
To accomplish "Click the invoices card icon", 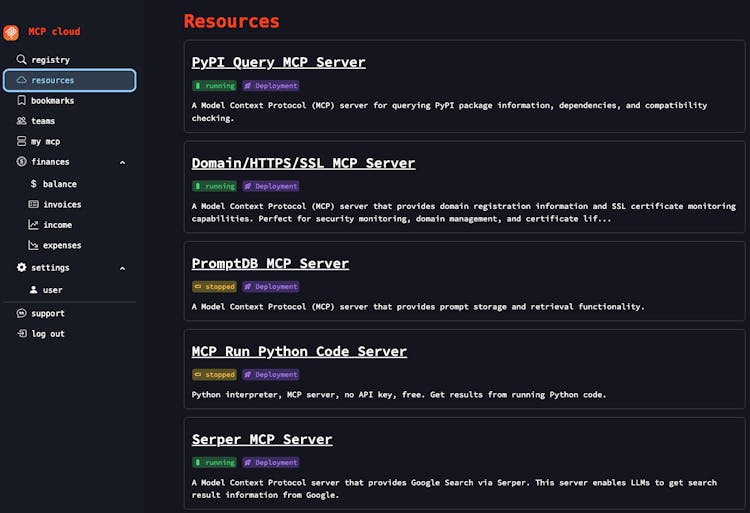I will click(33, 204).
